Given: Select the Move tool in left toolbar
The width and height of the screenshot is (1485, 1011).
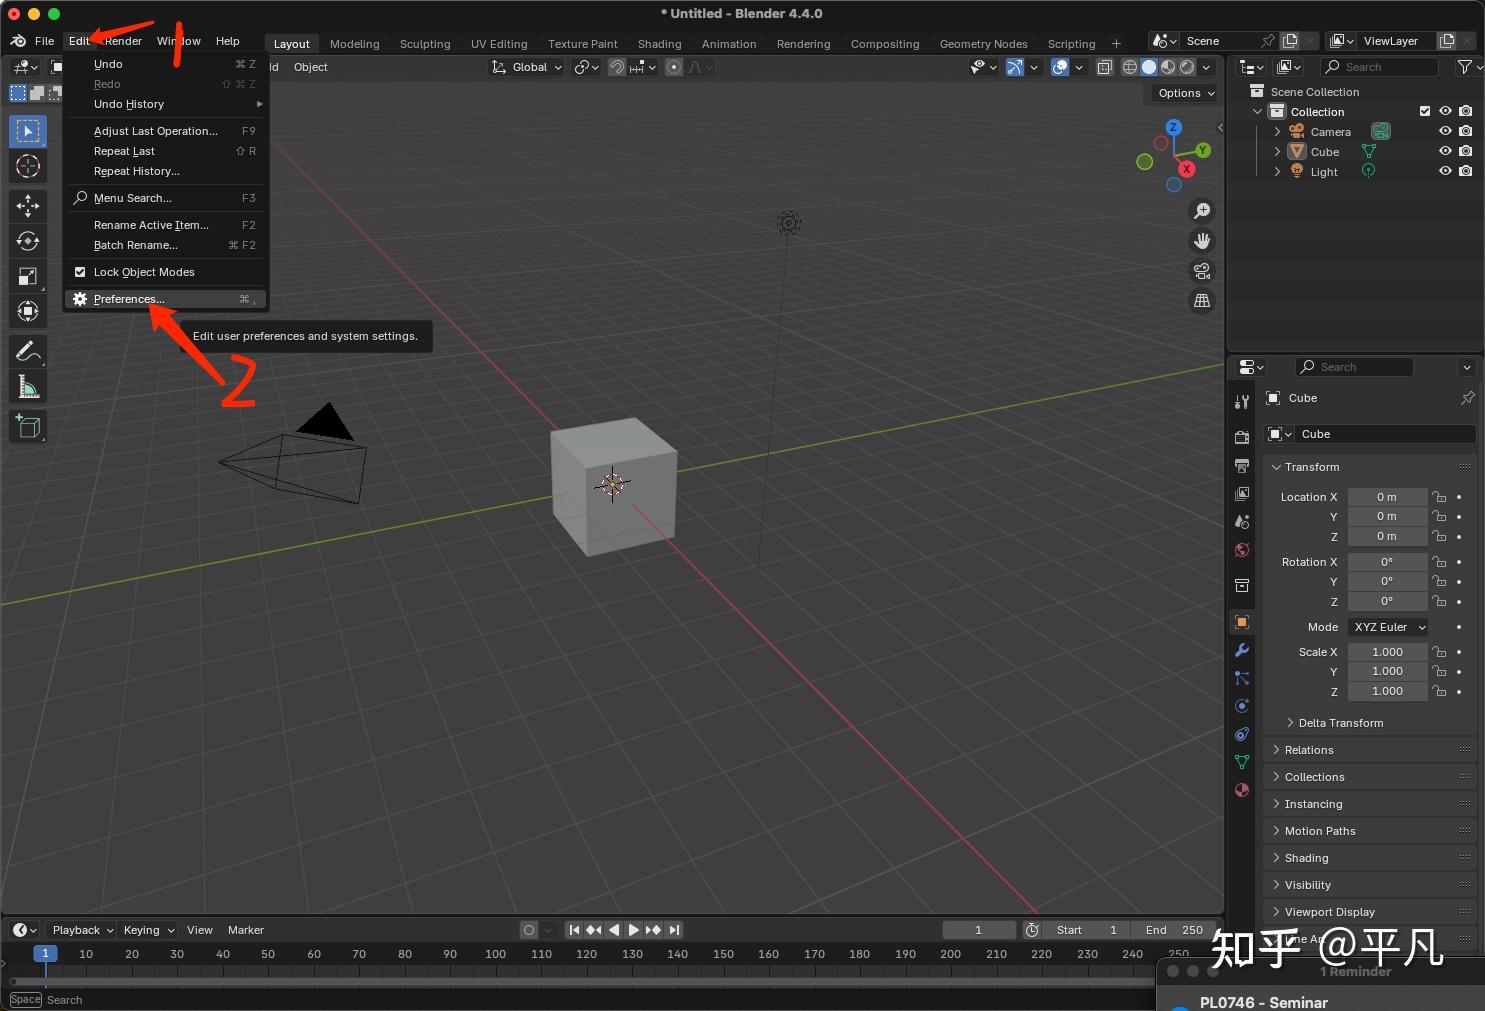Looking at the screenshot, I should (28, 206).
